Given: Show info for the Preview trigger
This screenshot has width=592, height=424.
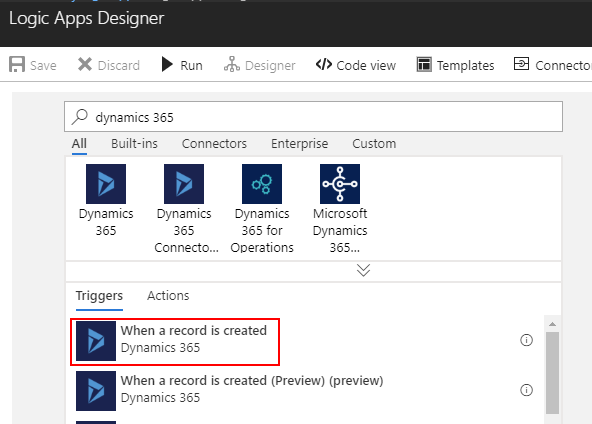Looking at the screenshot, I should pos(526,390).
